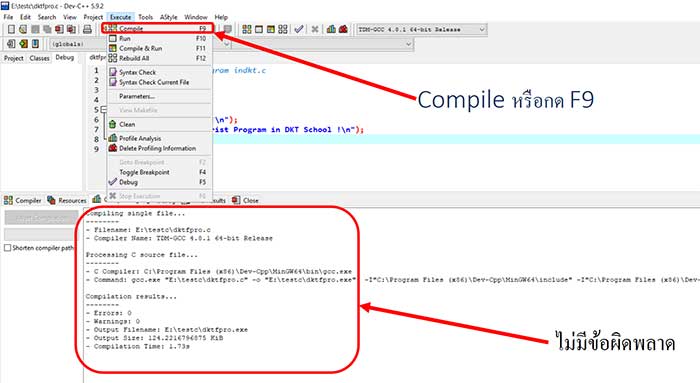Switch to the Classes side tab
Screen dimensions: 700x383
pos(39,58)
